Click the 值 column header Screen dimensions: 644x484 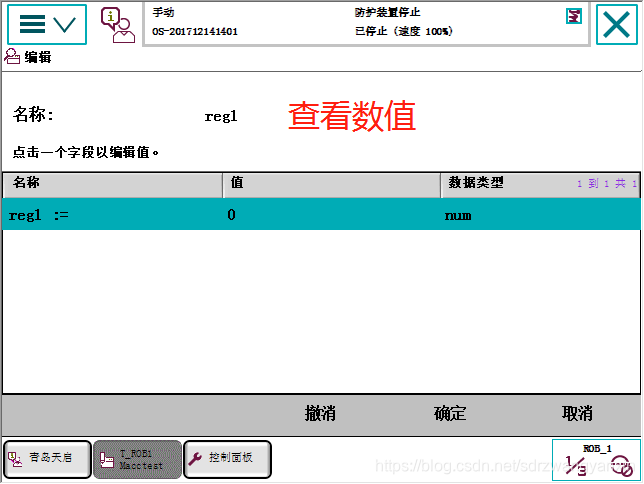(x=331, y=185)
